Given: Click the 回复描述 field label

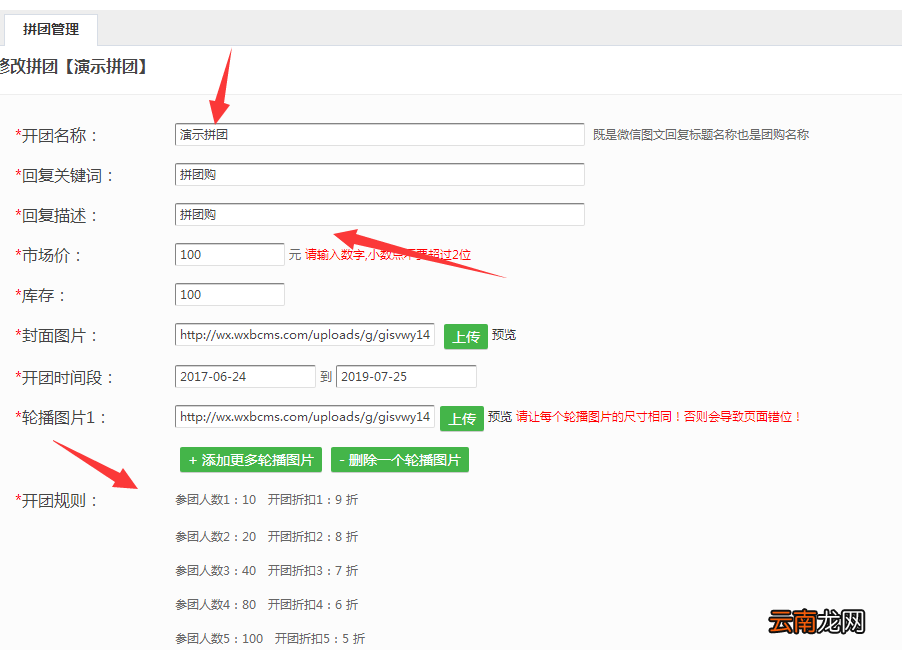Looking at the screenshot, I should tap(56, 216).
